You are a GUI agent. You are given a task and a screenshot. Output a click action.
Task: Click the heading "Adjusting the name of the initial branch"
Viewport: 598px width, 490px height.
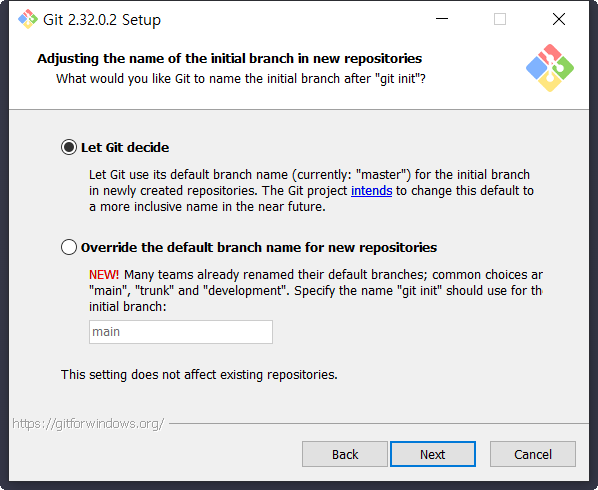229,58
